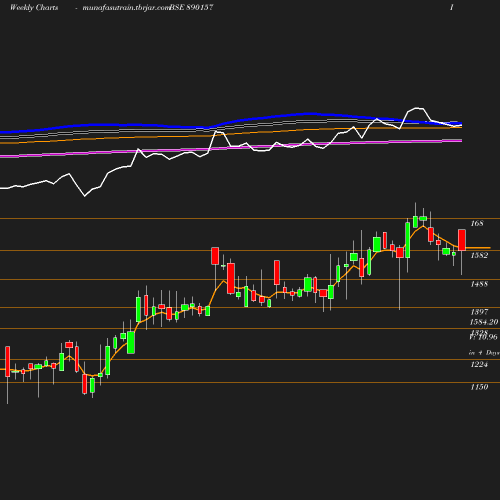This screenshot has width=500, height=500.
Task: Click the "1397" price level label
Action: point(479,312)
